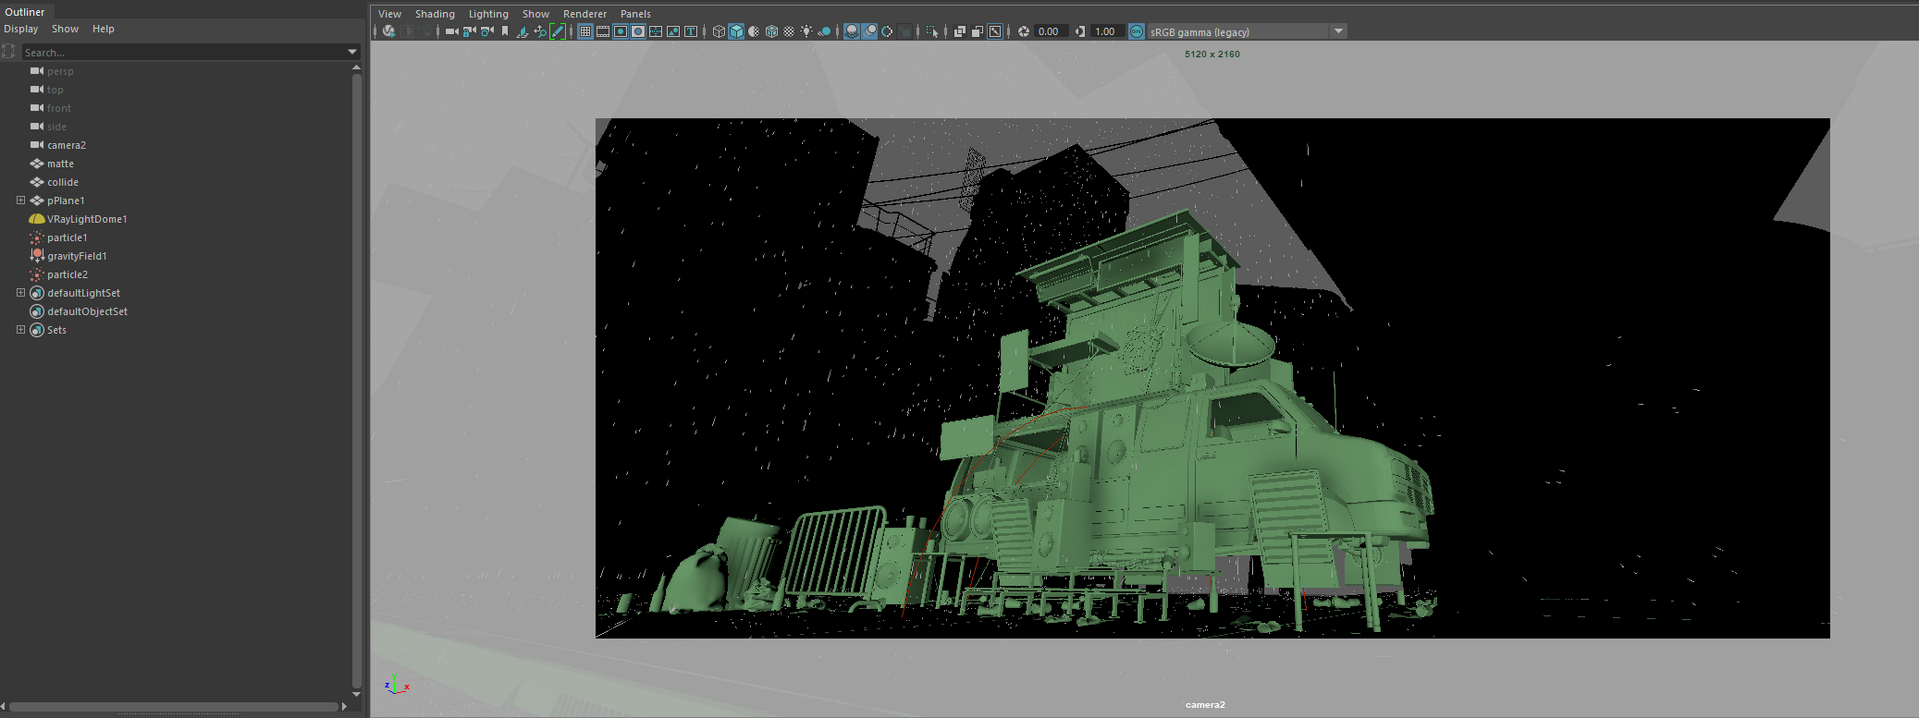
Task: Open the Outliner Display menu
Action: [21, 29]
